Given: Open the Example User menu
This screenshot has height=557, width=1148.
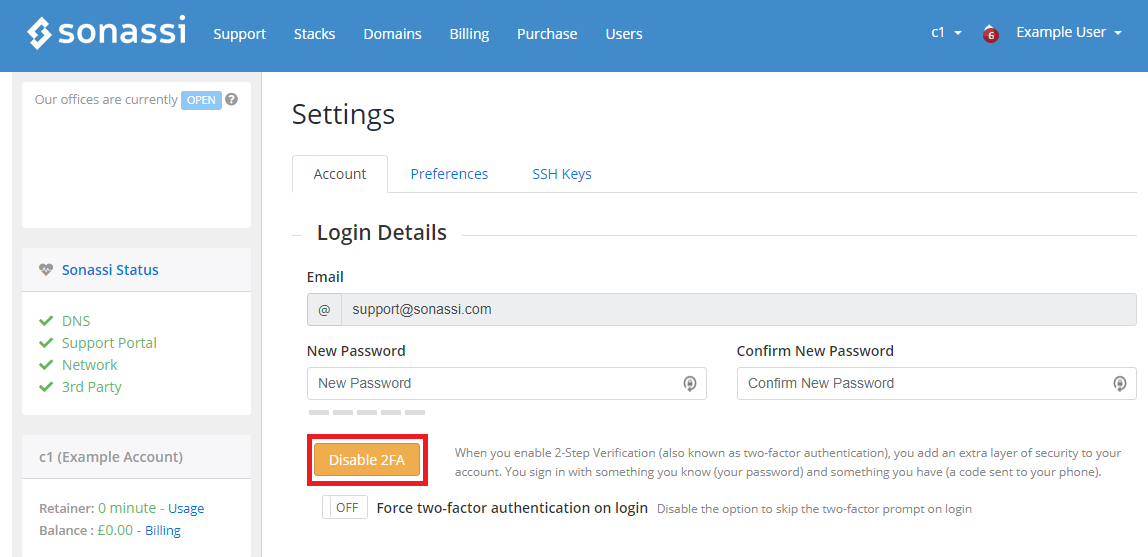Looking at the screenshot, I should [x=1069, y=33].
